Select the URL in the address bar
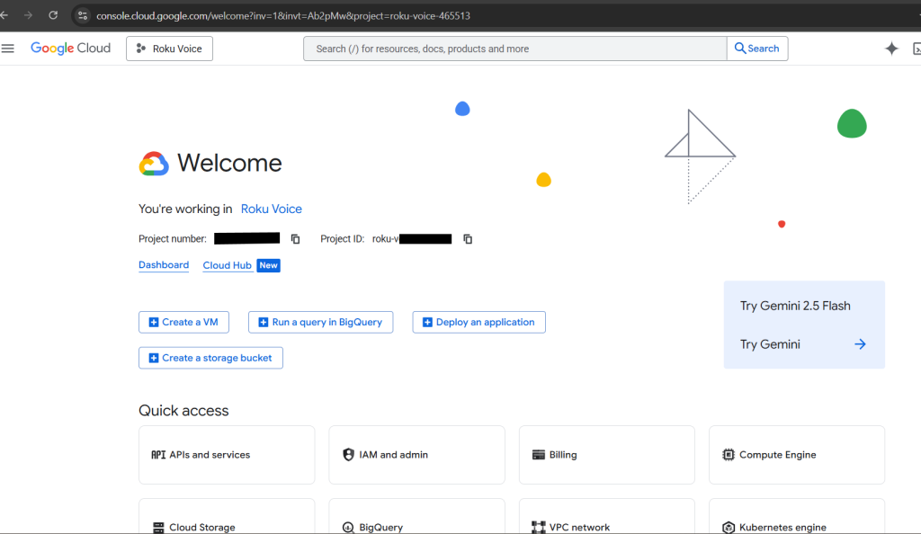The width and height of the screenshot is (921, 534). pos(283,16)
